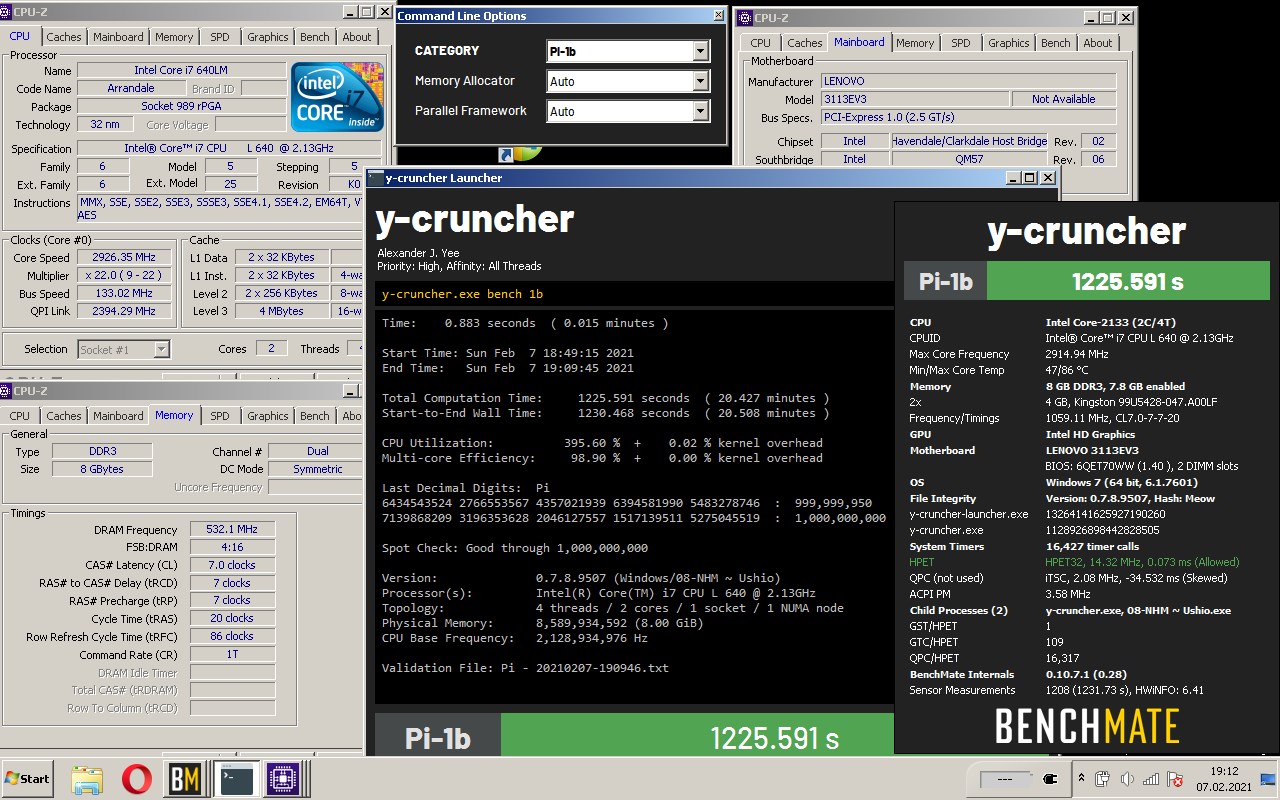Open the Windows Start menu
The height and width of the screenshot is (800, 1280).
(29, 778)
